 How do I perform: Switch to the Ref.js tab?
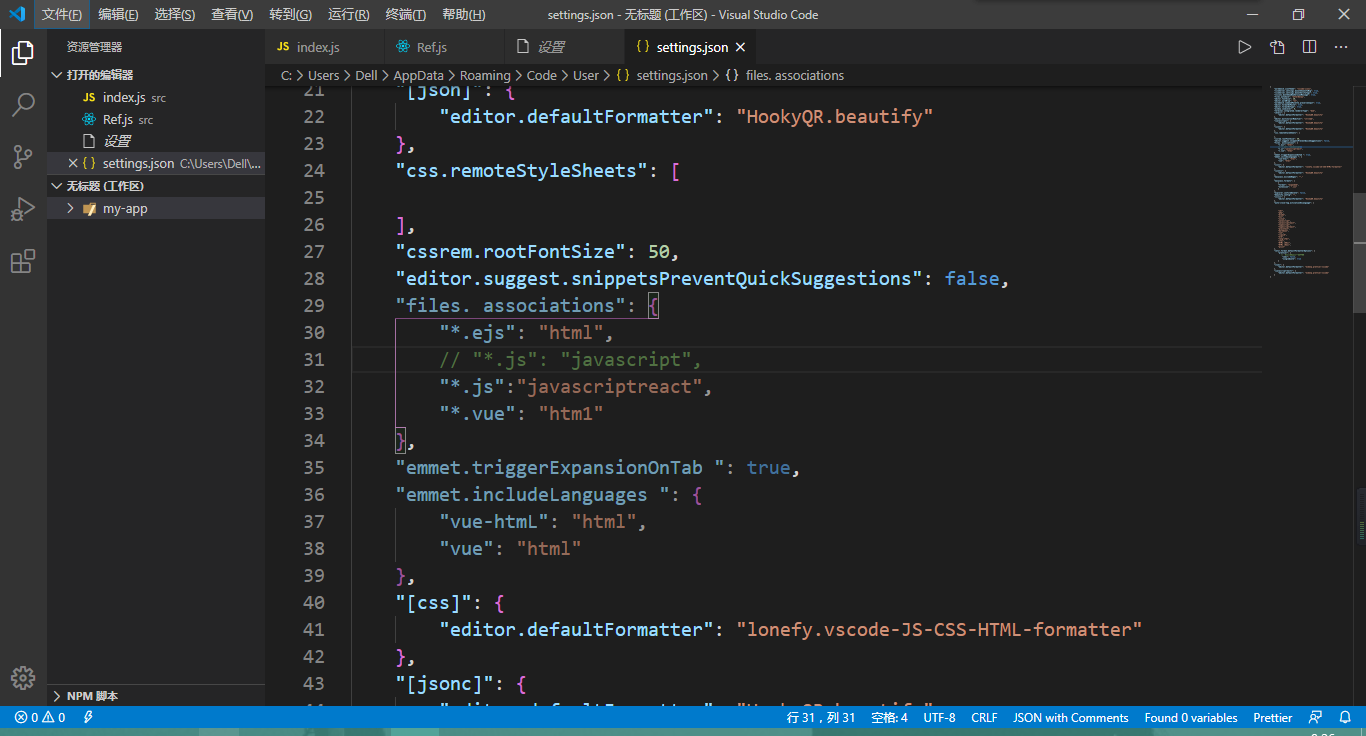click(x=445, y=47)
